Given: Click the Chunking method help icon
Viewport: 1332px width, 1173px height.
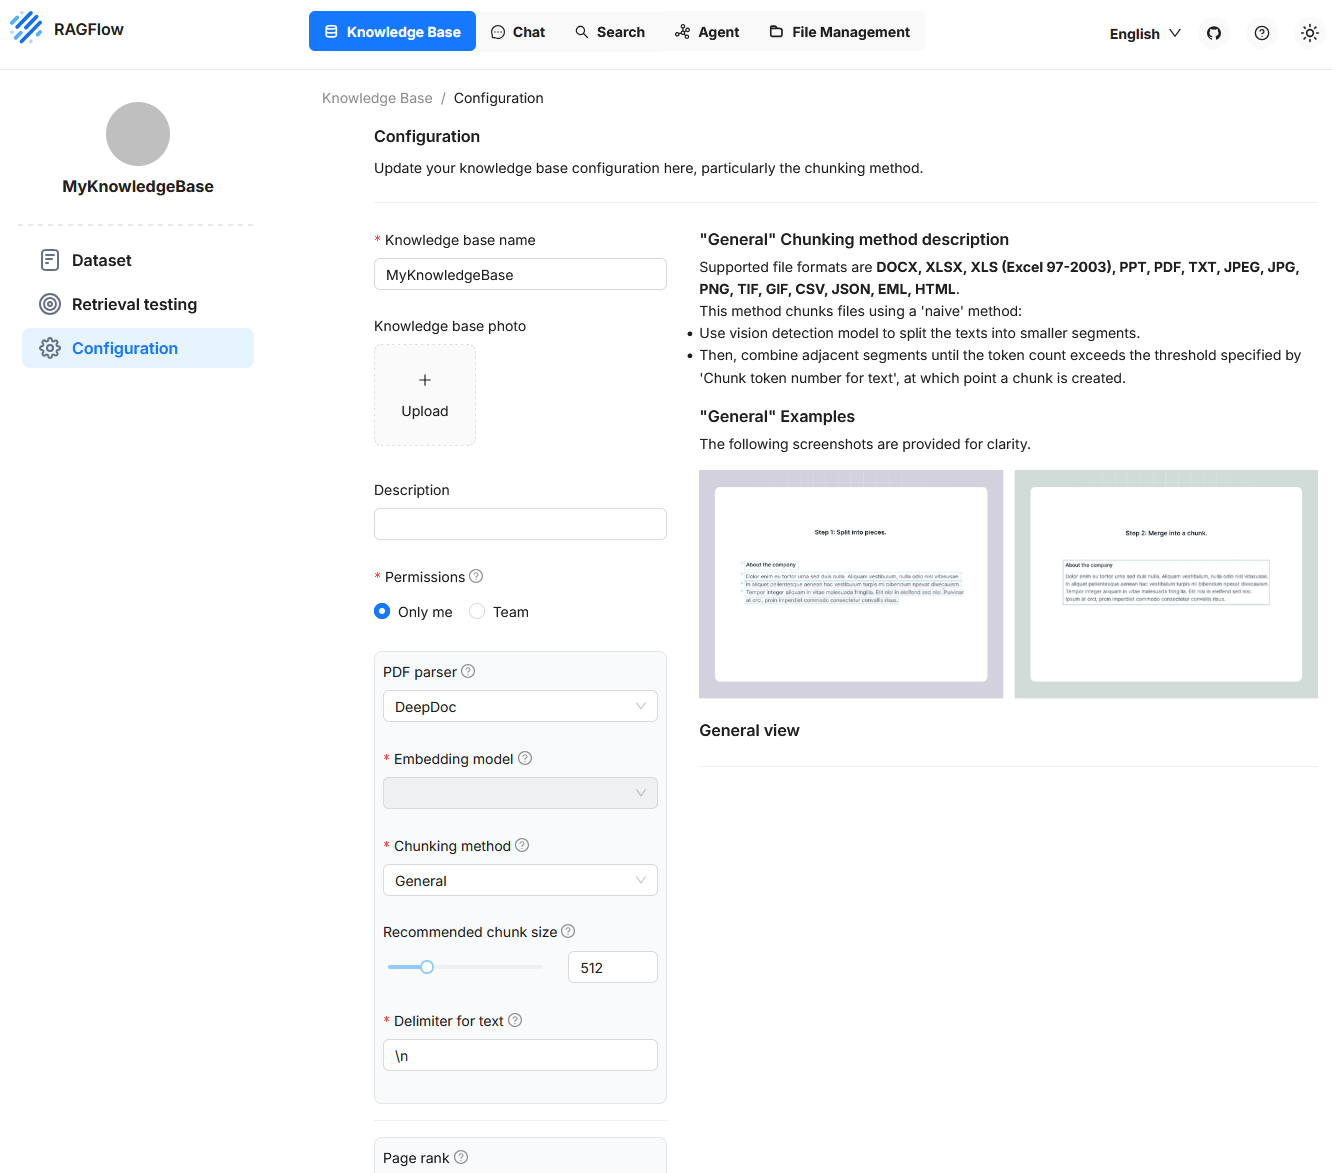Looking at the screenshot, I should pyautogui.click(x=522, y=845).
